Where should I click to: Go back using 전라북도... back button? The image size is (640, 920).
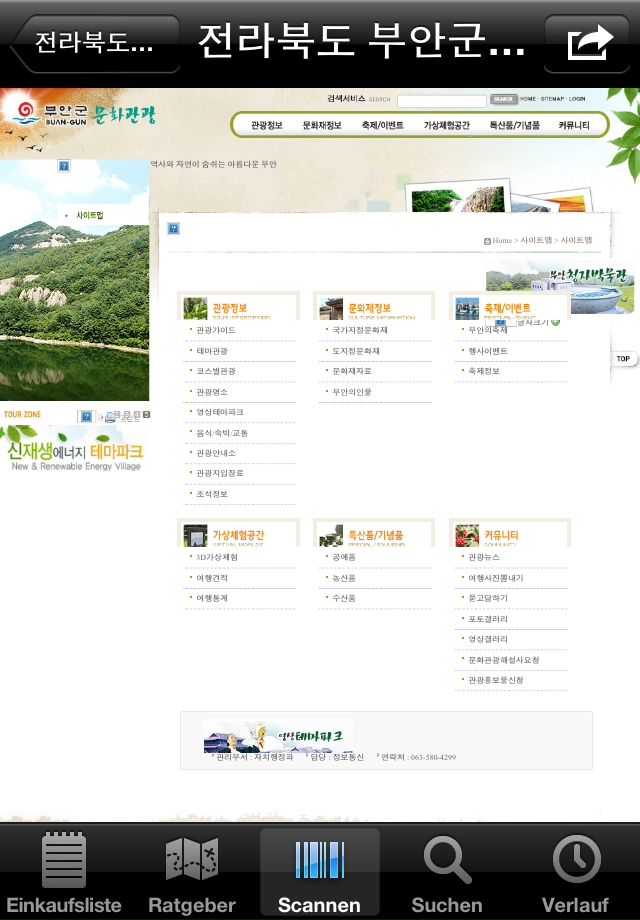coord(94,44)
